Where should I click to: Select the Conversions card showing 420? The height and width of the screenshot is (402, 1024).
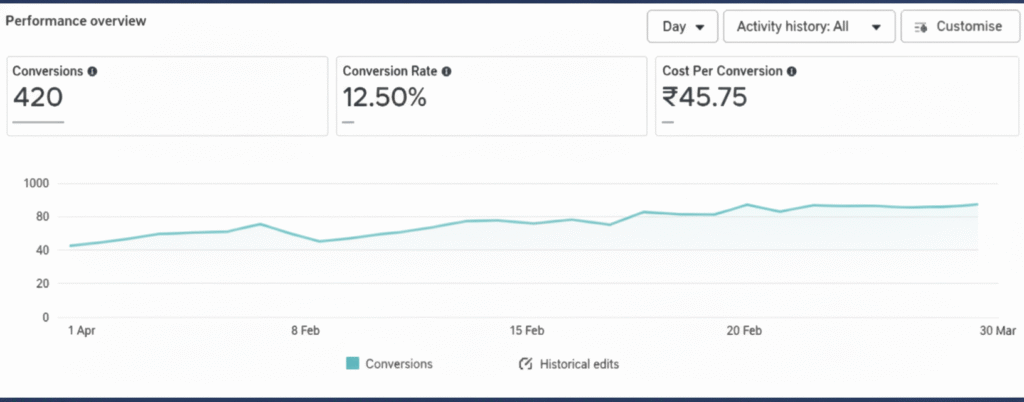(168, 96)
